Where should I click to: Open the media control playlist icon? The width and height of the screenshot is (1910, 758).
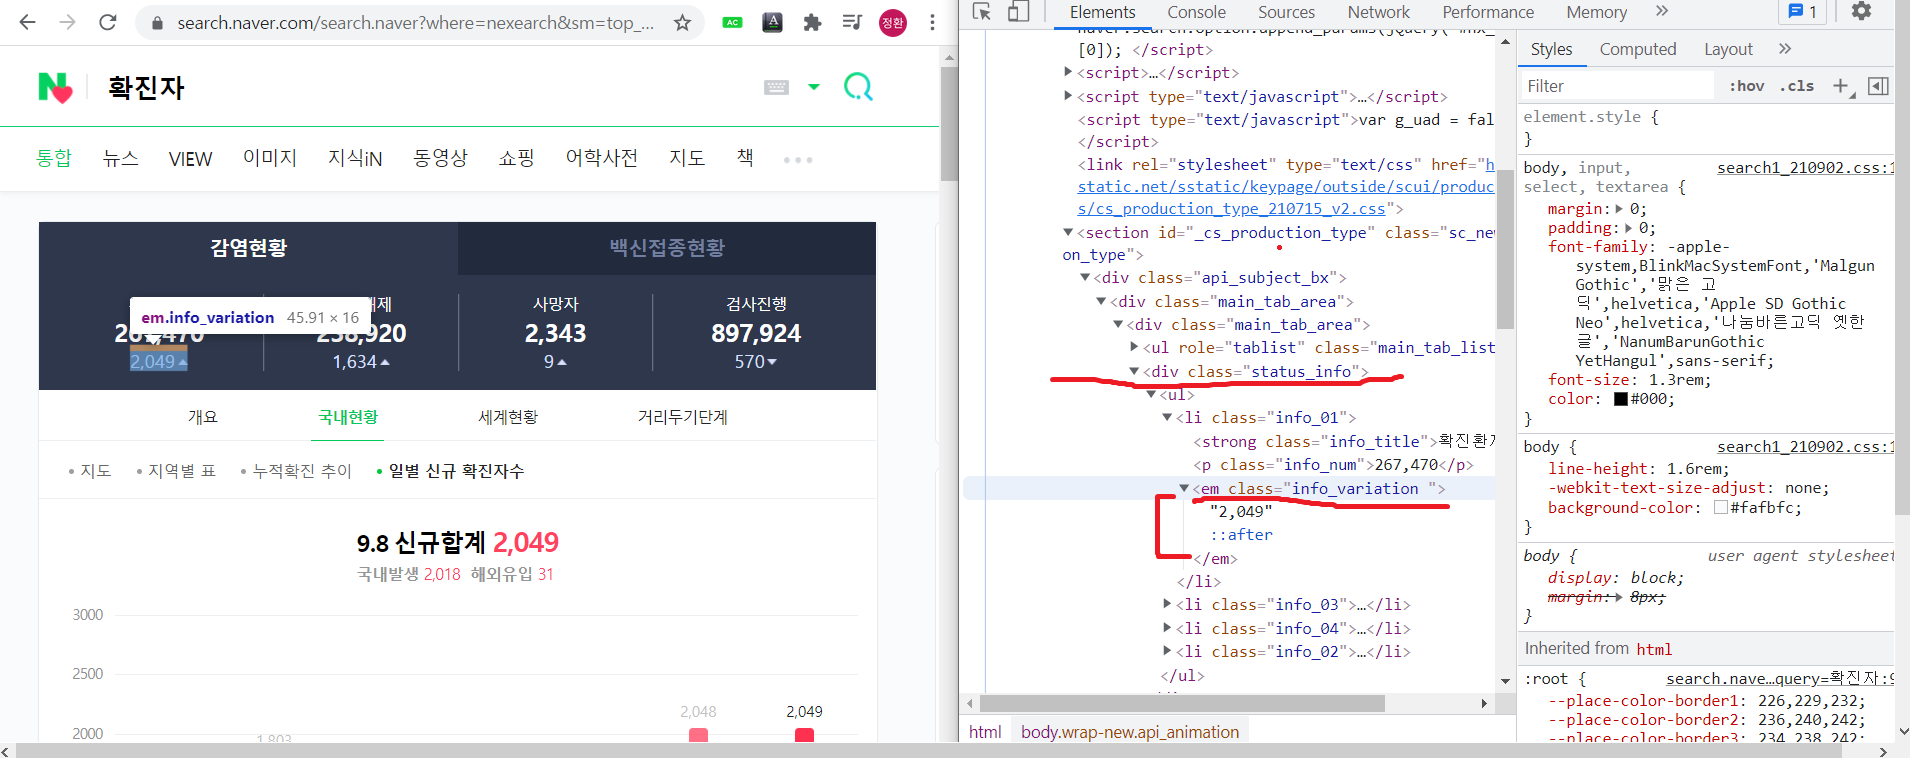coord(852,22)
